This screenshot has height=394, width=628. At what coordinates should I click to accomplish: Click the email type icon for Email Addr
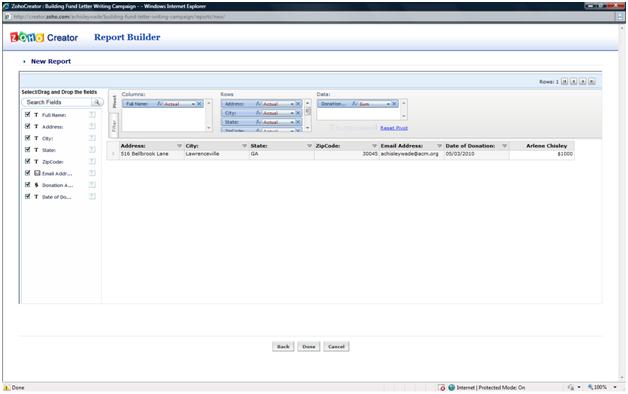37,173
